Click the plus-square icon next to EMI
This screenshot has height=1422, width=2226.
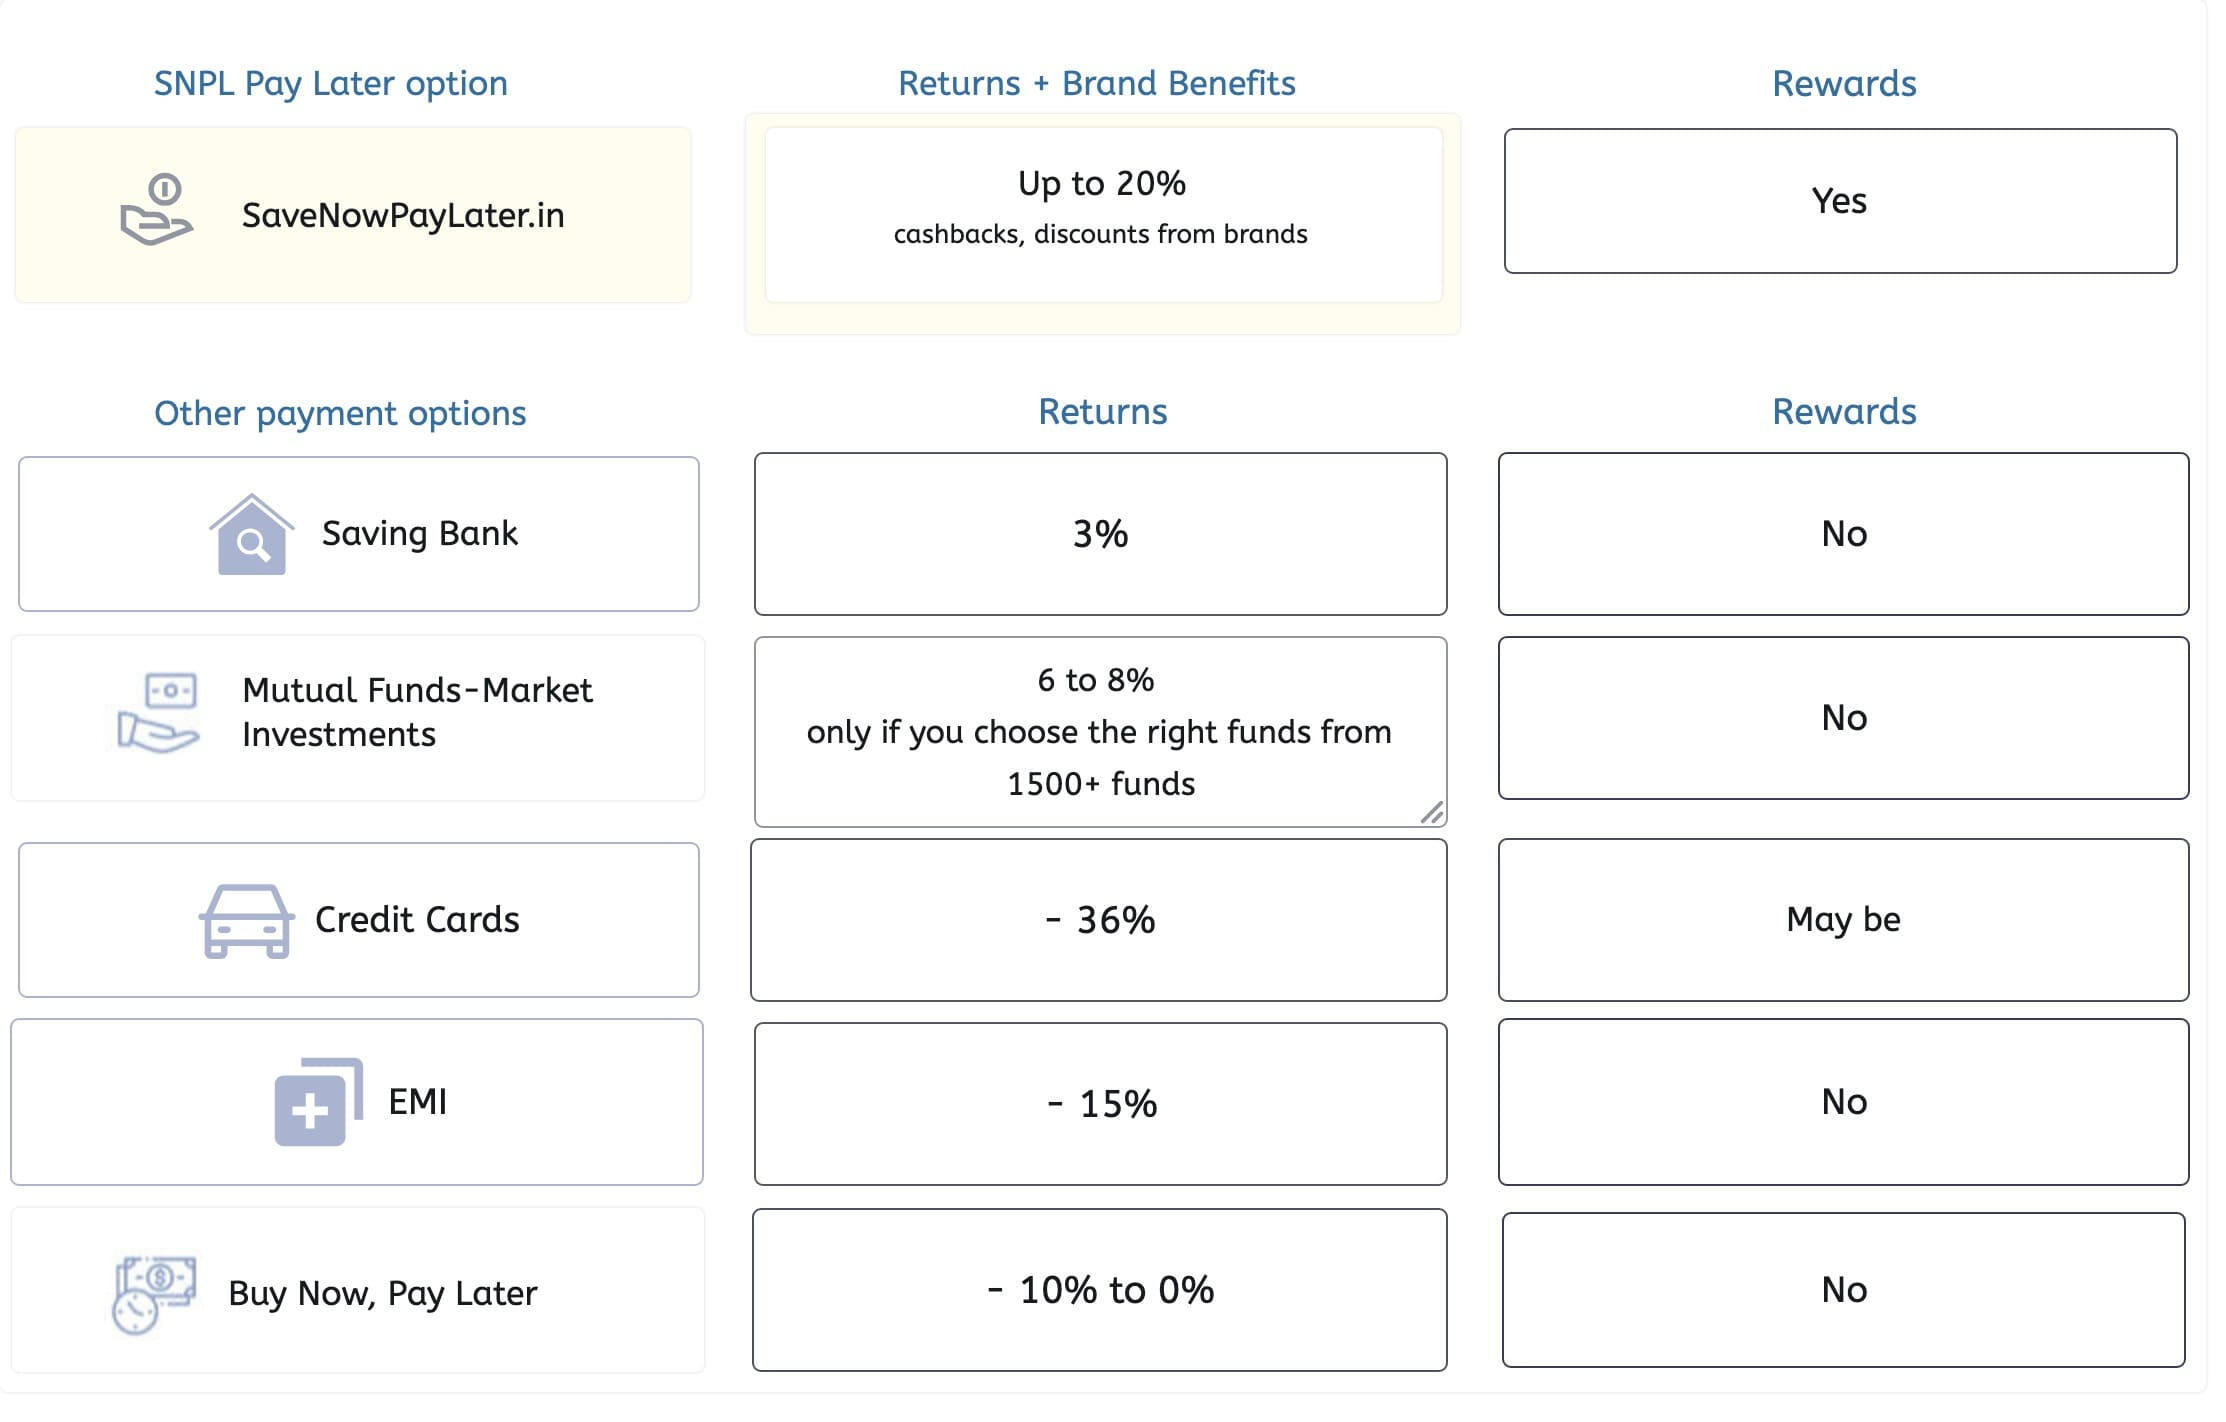tap(318, 1102)
